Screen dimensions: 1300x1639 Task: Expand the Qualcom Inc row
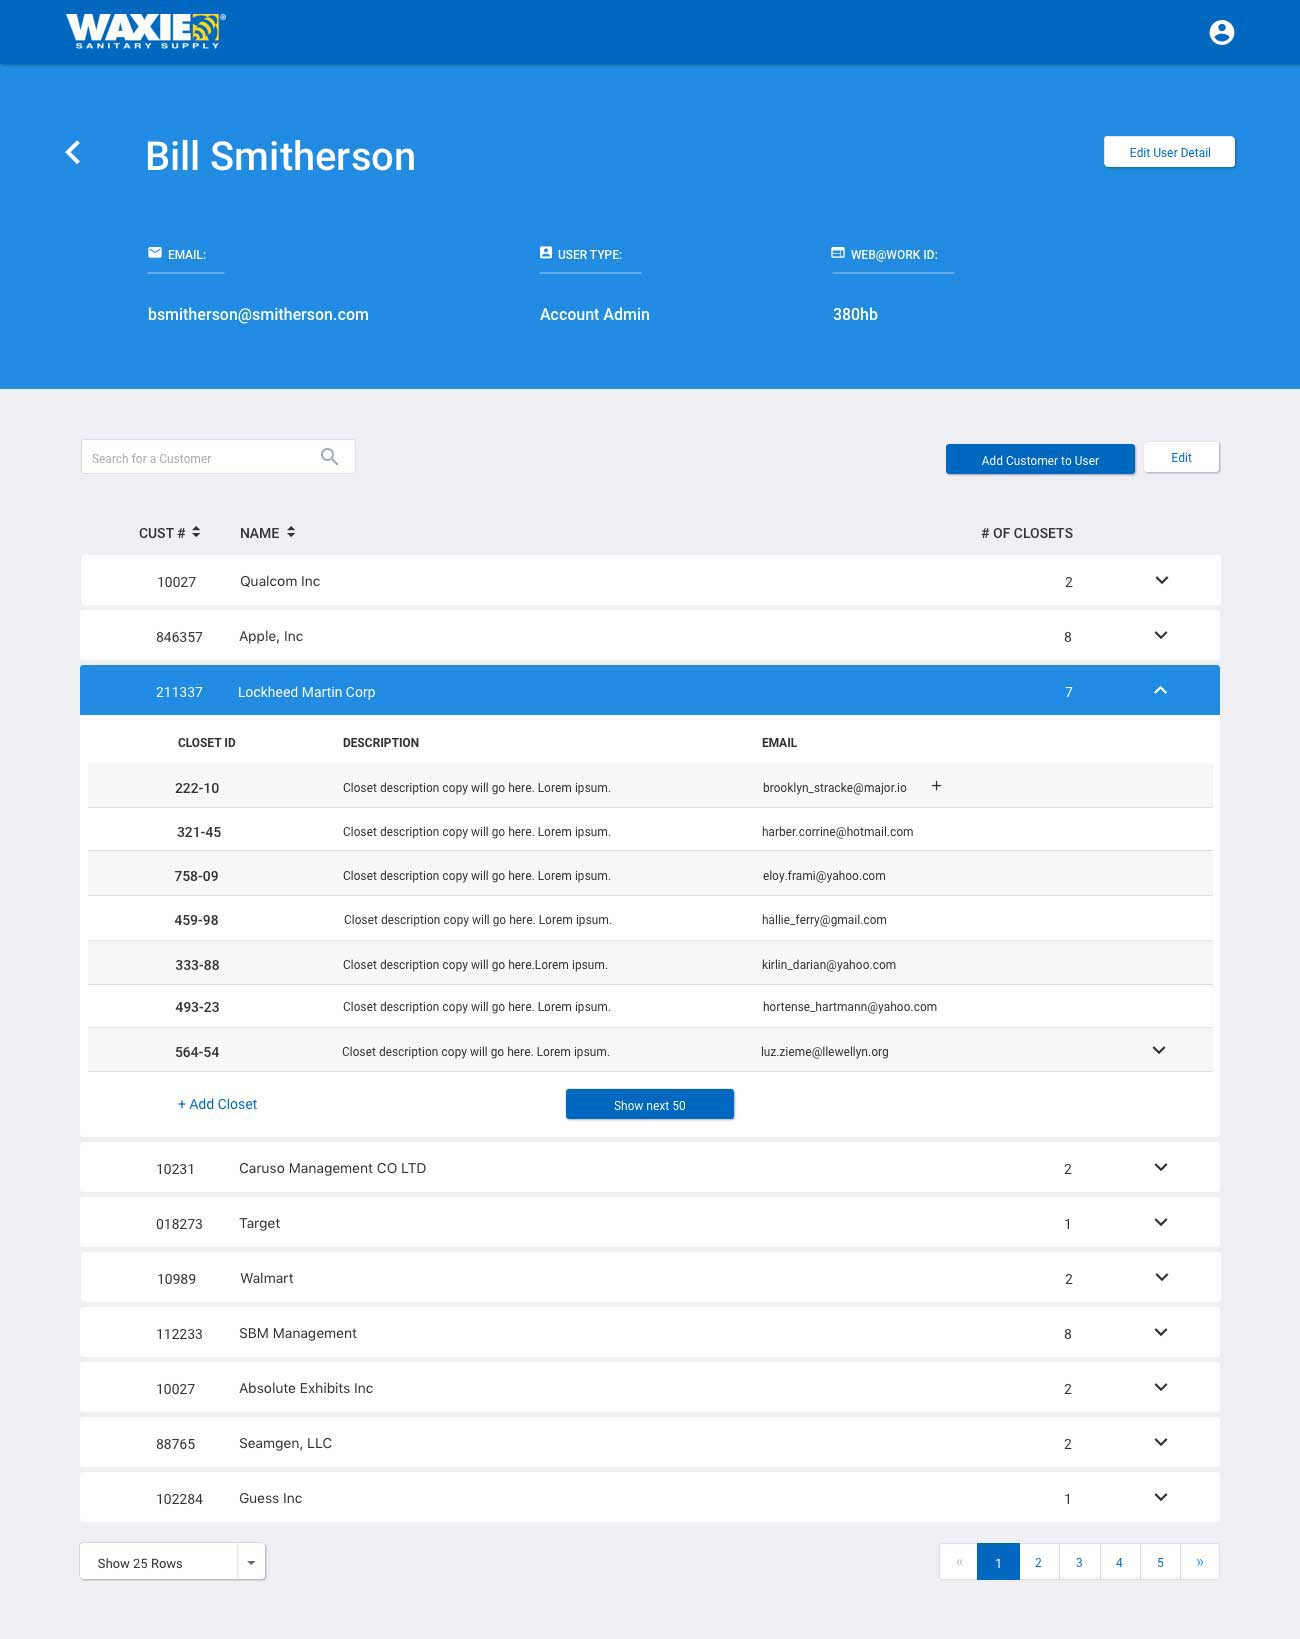1161,580
